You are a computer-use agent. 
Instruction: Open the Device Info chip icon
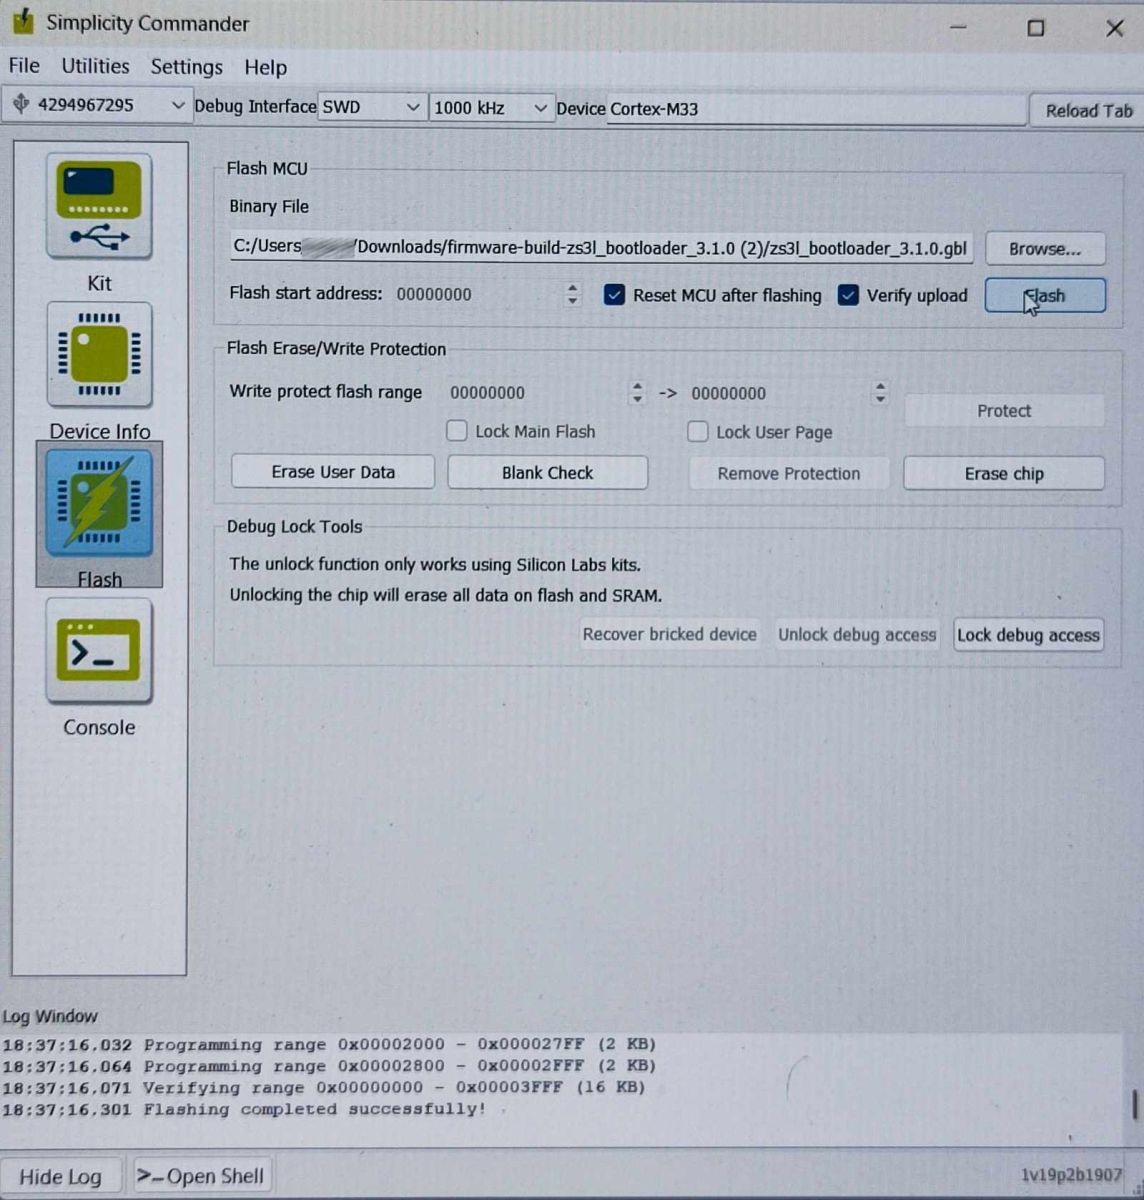[99, 355]
